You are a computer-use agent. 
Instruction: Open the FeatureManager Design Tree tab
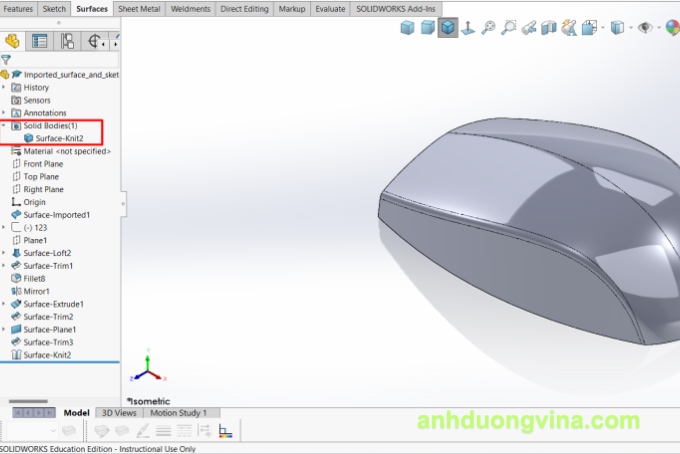[13, 41]
